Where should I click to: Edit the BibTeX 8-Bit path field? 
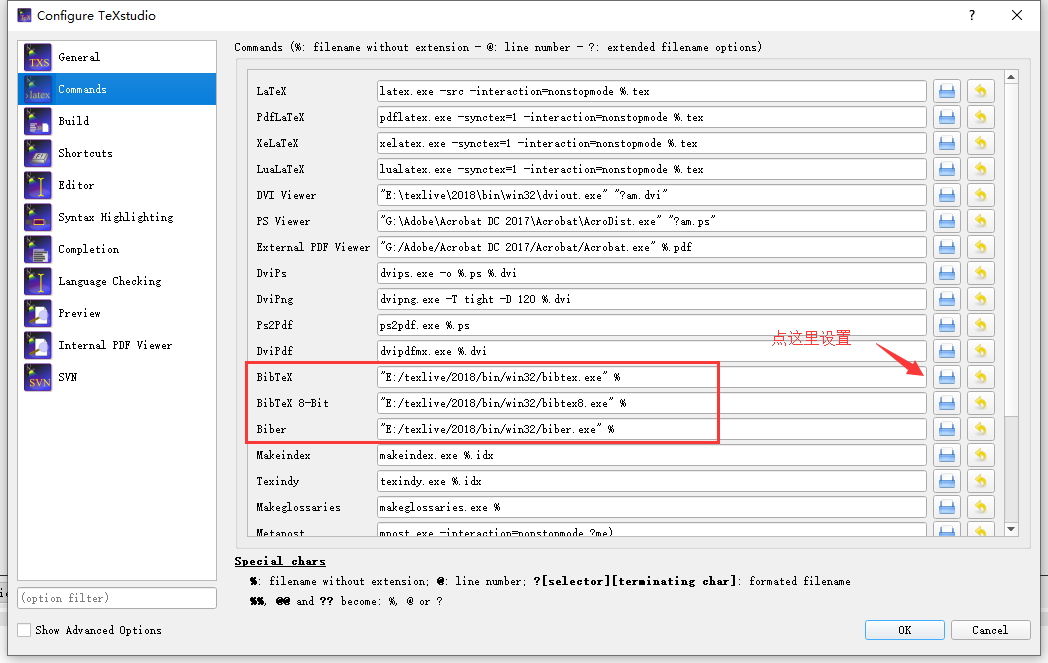click(x=652, y=404)
